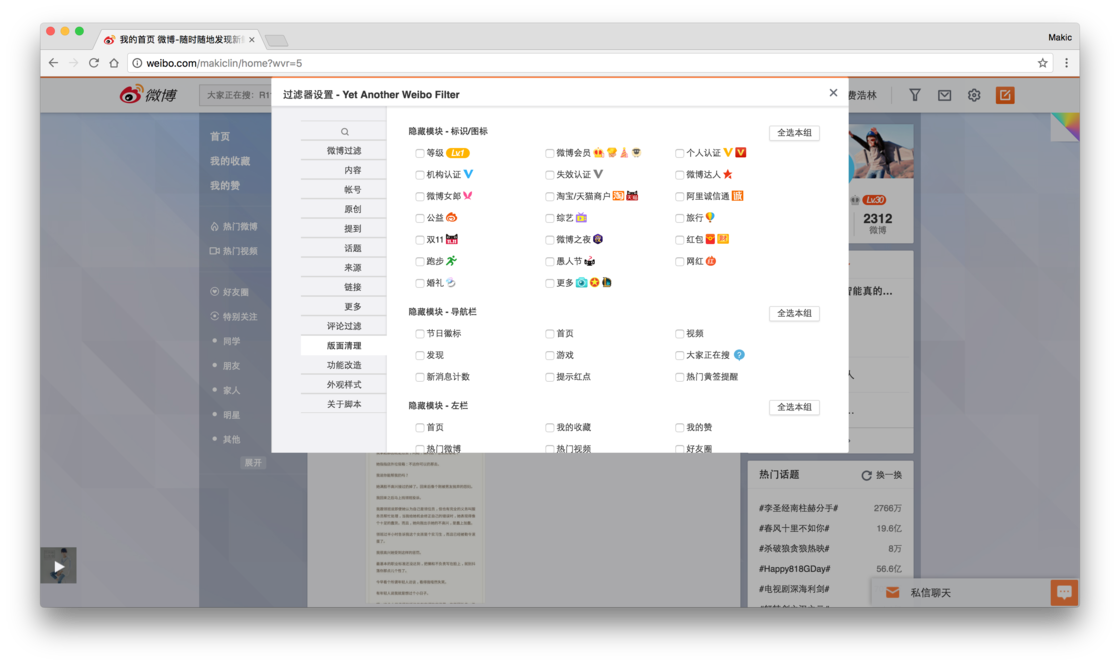Toggle the 双11 checkbox

click(x=419, y=239)
